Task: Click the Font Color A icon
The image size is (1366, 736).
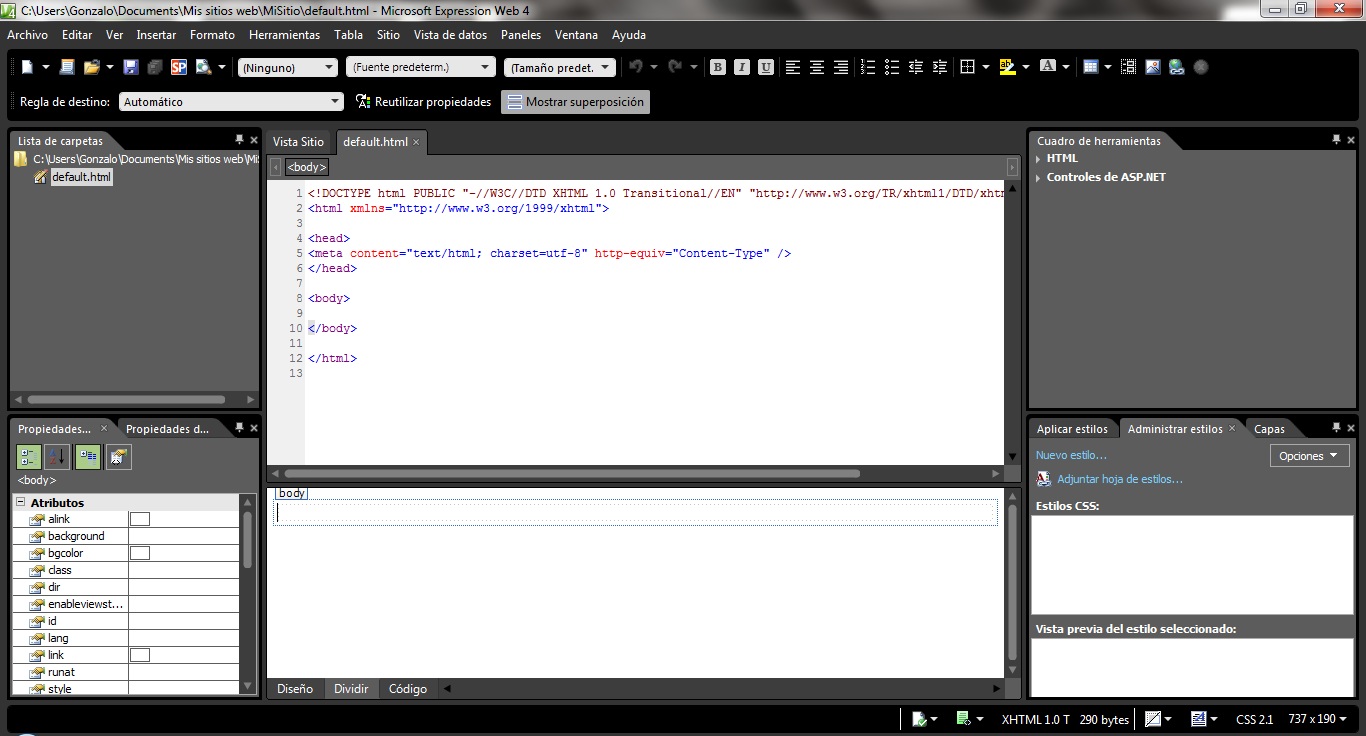Action: tap(1047, 67)
